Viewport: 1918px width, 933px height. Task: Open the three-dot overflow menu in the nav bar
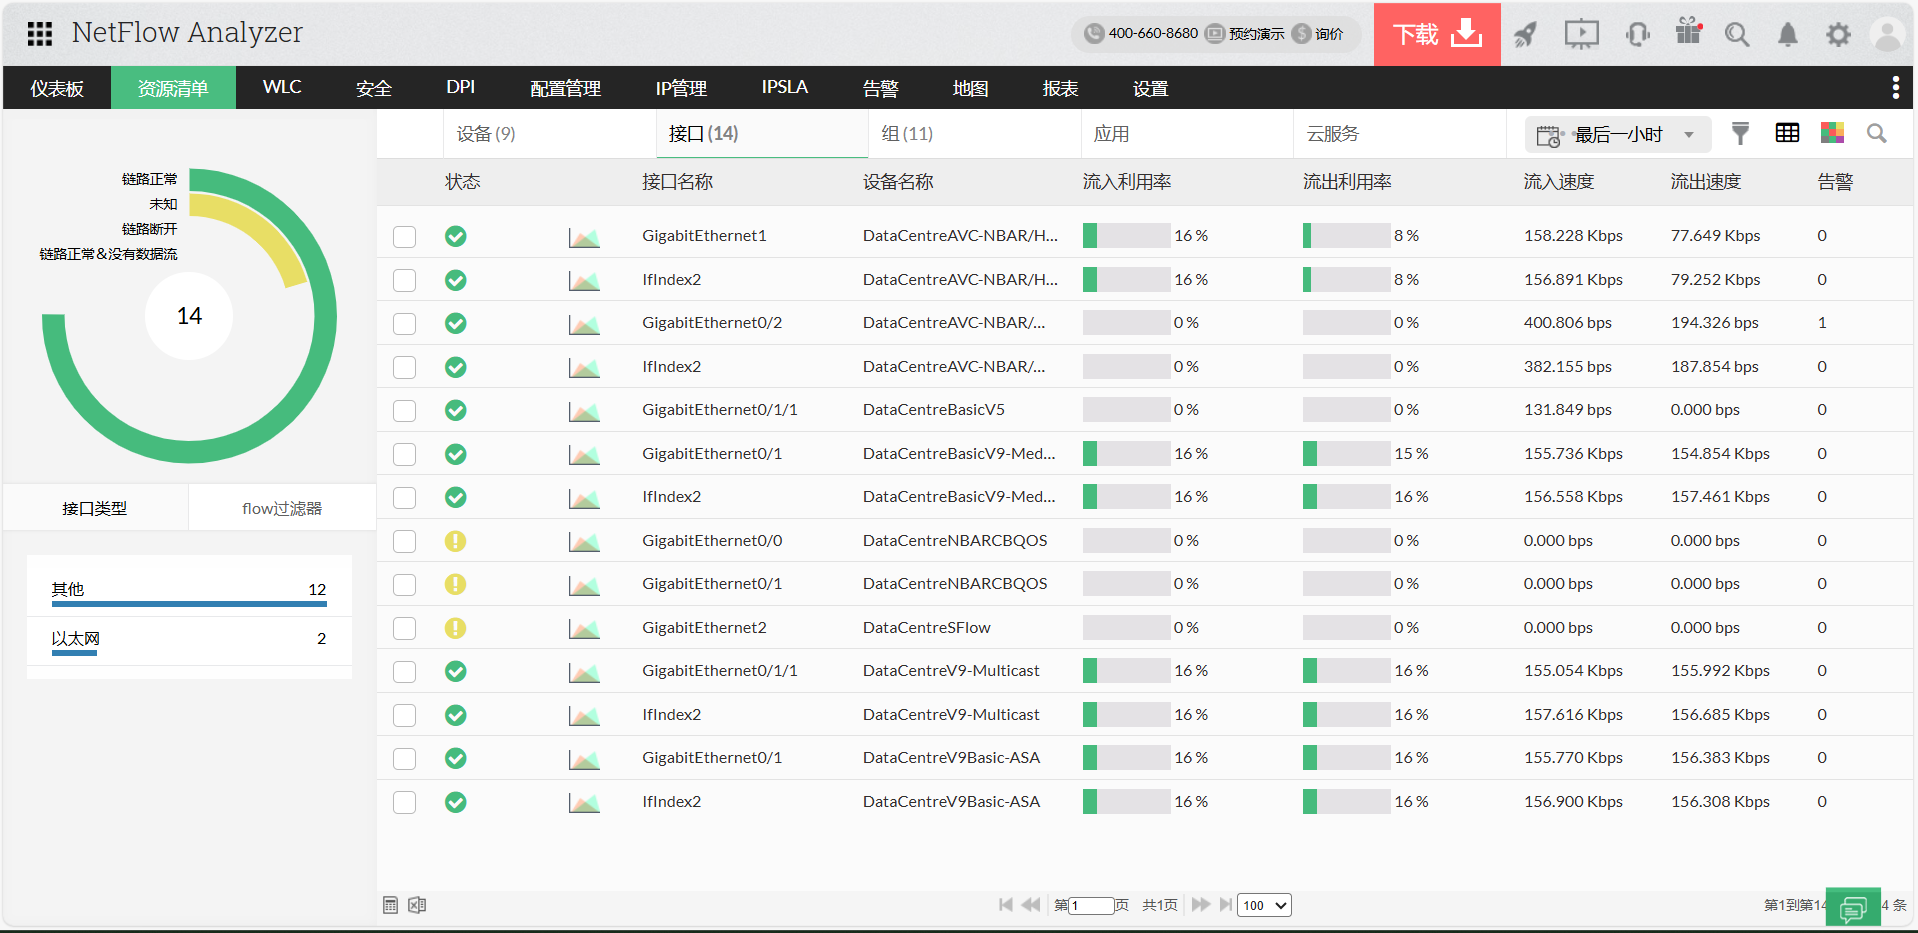click(x=1895, y=88)
